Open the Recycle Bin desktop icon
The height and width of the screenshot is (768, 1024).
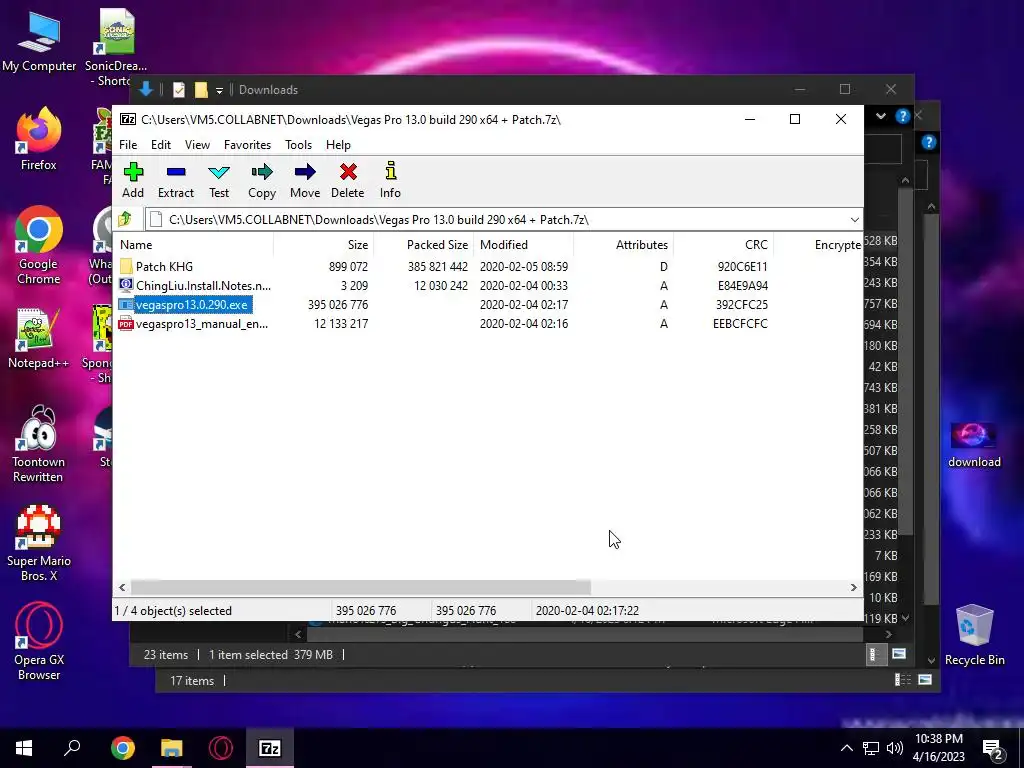pos(974,635)
